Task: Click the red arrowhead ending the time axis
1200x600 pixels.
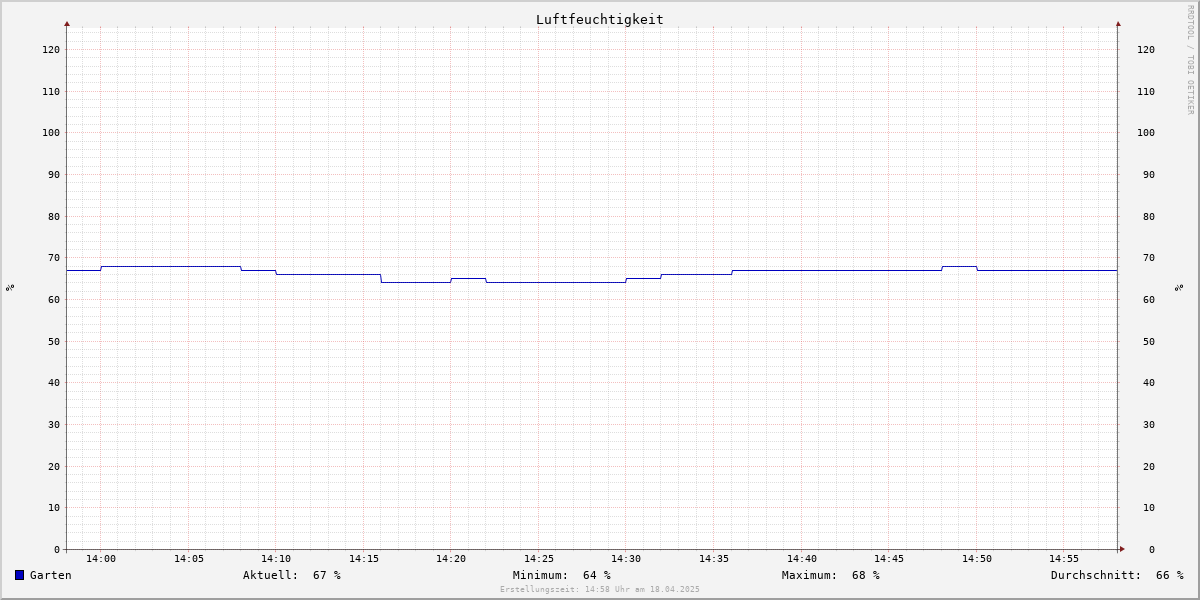Action: 1122,549
